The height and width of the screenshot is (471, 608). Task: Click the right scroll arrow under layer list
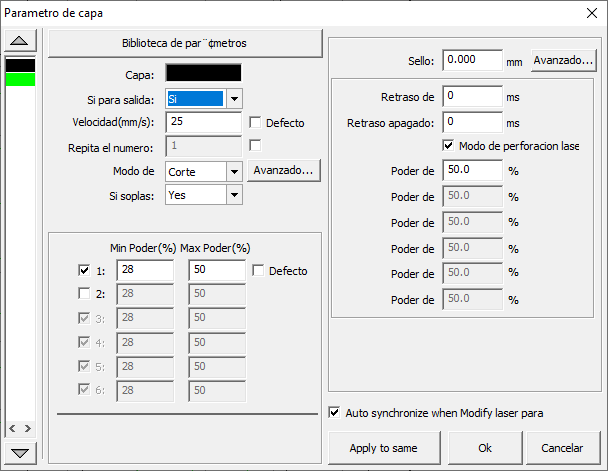(28, 429)
